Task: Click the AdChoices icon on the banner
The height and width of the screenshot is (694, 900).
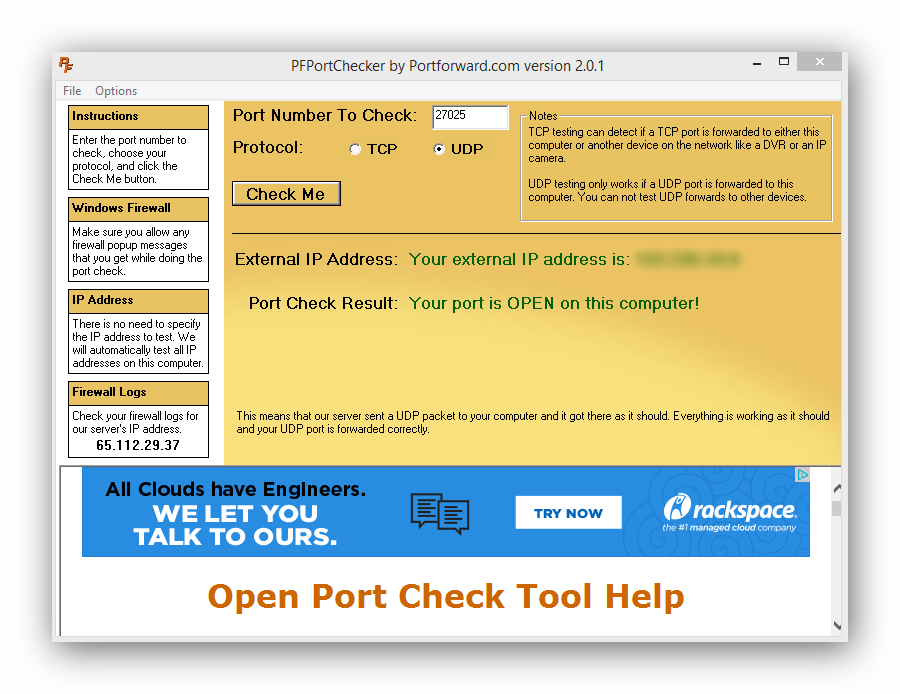Action: click(x=802, y=475)
